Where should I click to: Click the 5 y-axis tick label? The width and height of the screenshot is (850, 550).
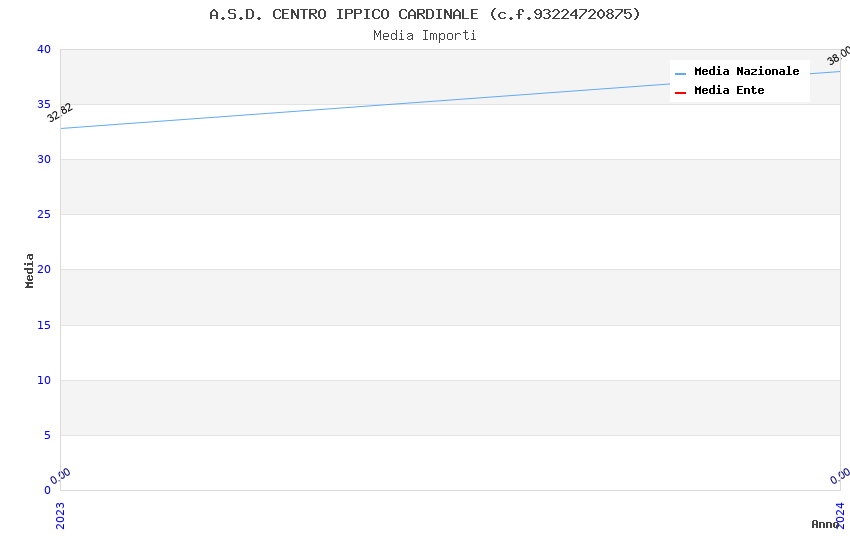pos(48,435)
